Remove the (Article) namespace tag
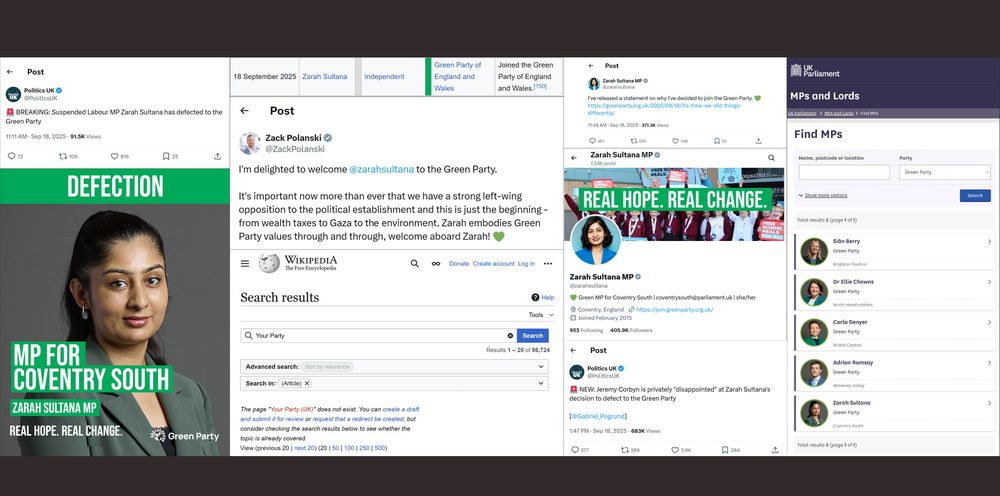This screenshot has height=496, width=1000. click(307, 383)
